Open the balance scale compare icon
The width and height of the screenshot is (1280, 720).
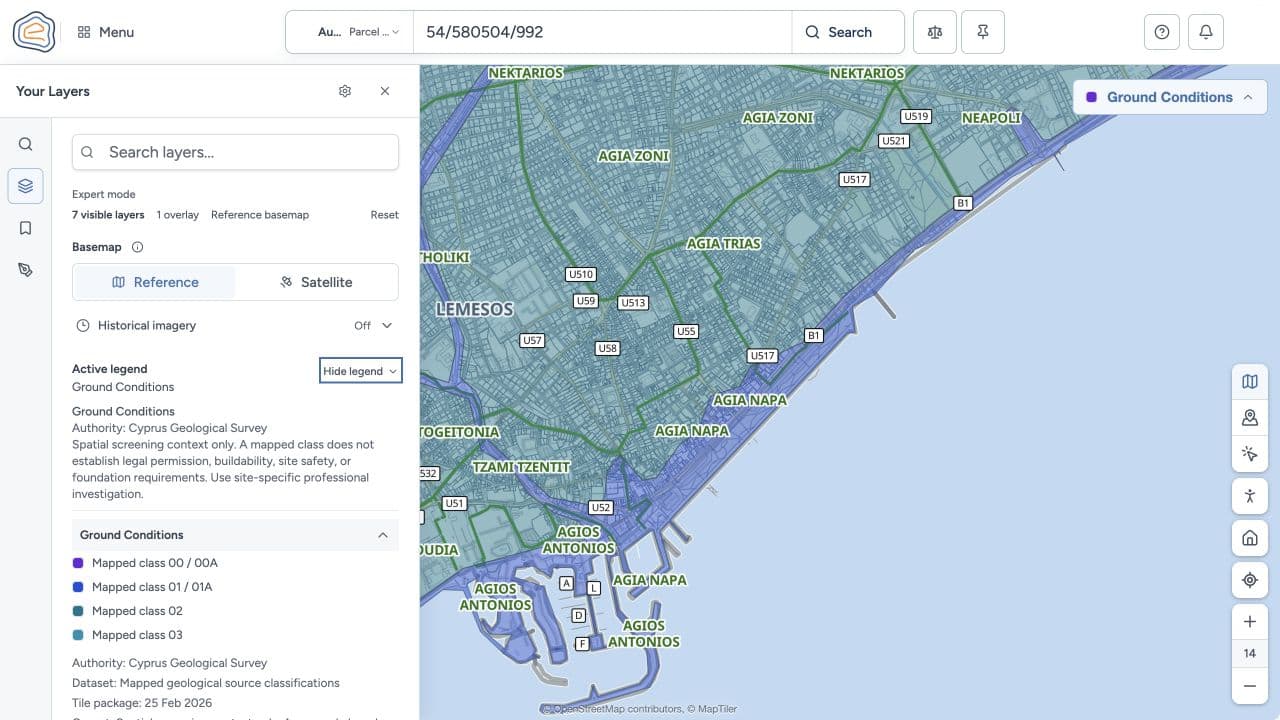point(935,32)
